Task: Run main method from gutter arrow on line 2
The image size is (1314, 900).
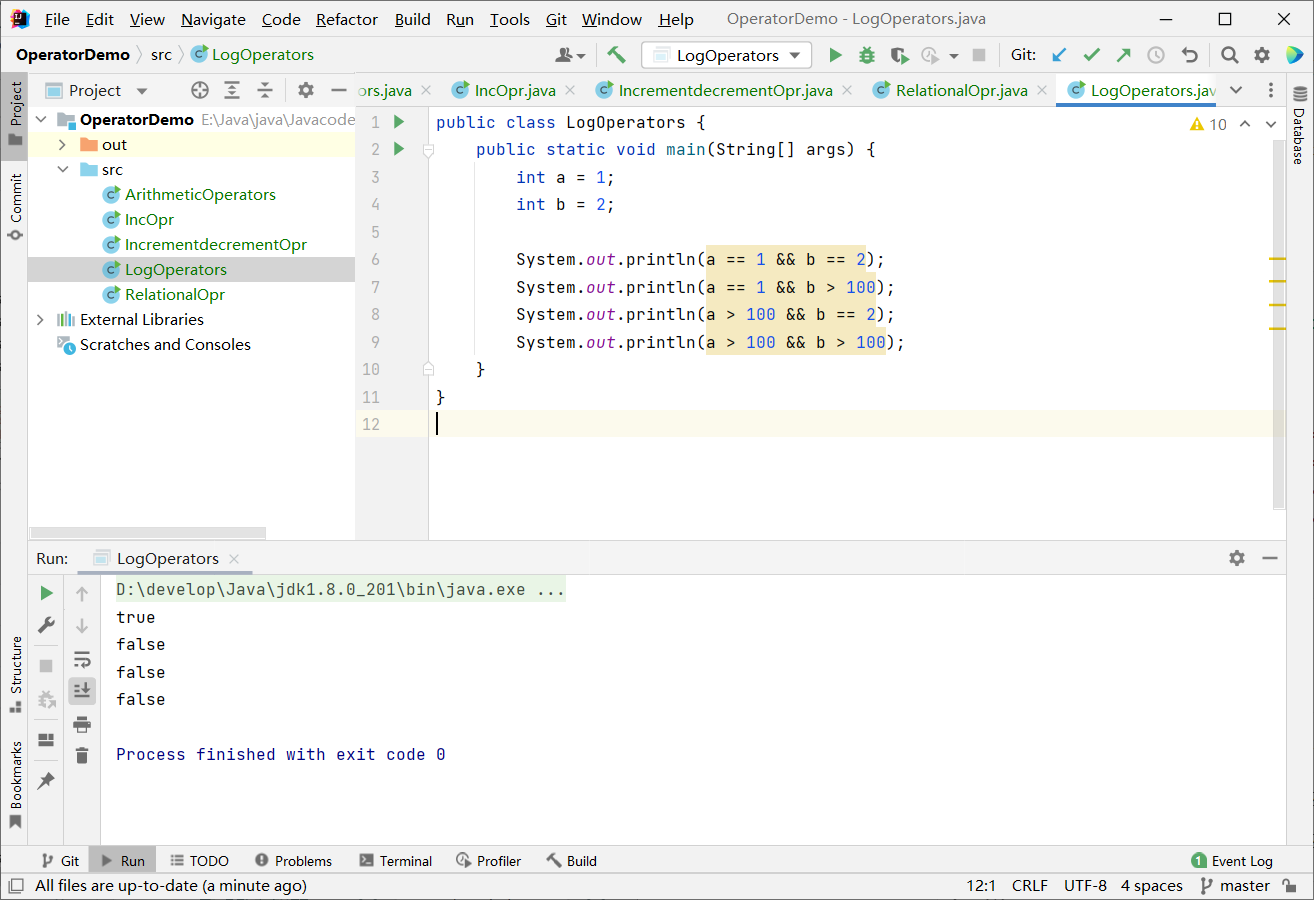Action: [x=398, y=149]
